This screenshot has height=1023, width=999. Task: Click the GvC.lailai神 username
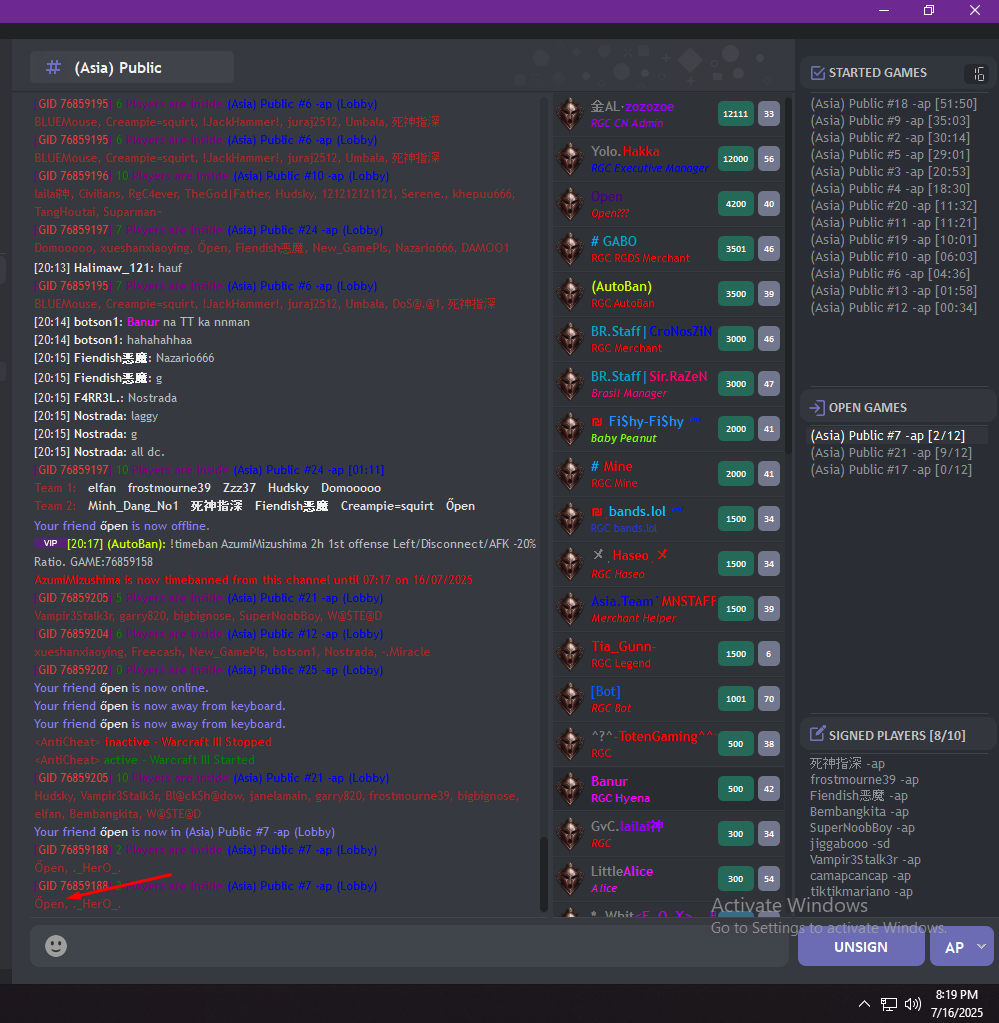[626, 827]
